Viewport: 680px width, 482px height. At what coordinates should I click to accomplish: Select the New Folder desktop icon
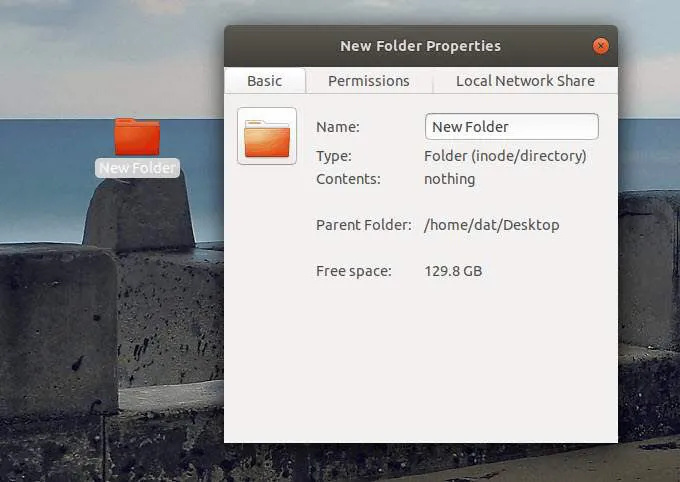[x=137, y=136]
